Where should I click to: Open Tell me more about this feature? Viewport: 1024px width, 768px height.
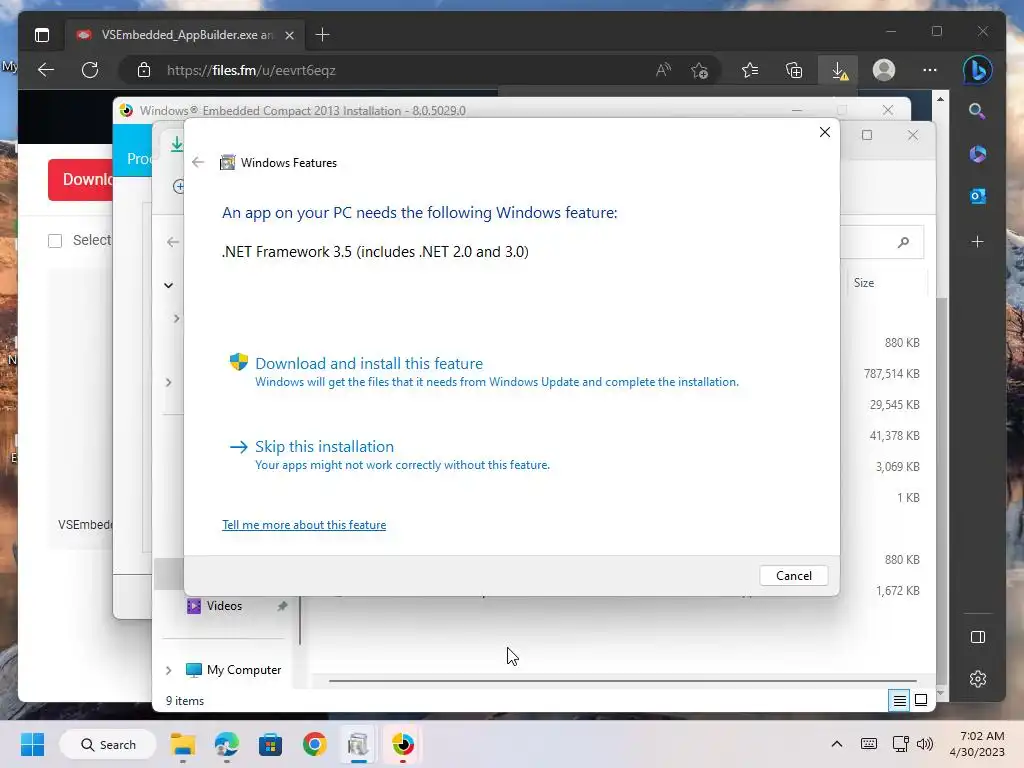[304, 525]
